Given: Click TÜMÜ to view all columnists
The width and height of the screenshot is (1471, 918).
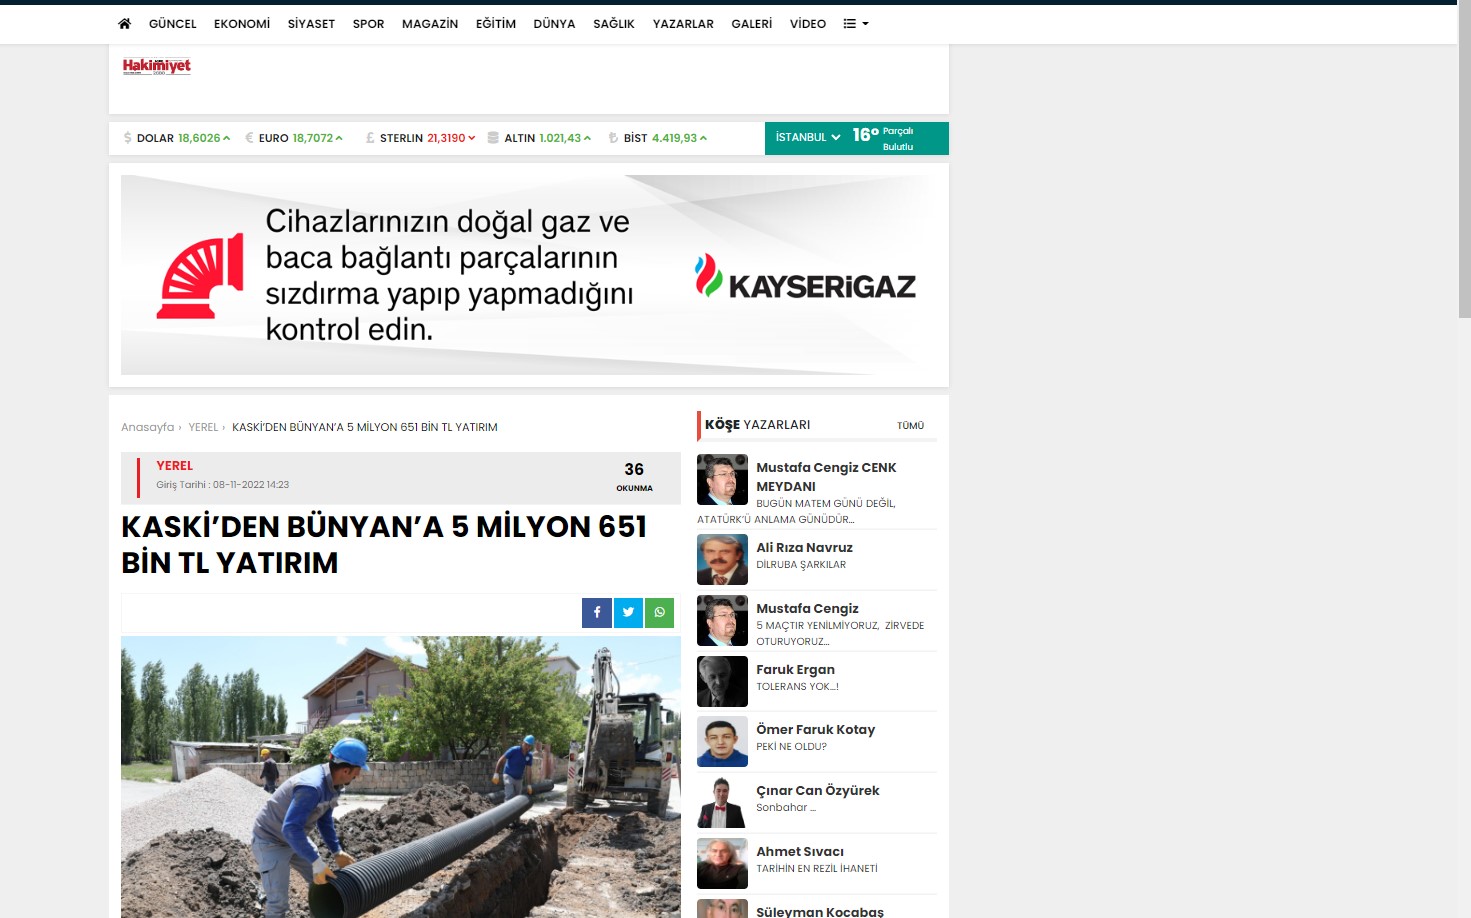Looking at the screenshot, I should coord(910,426).
